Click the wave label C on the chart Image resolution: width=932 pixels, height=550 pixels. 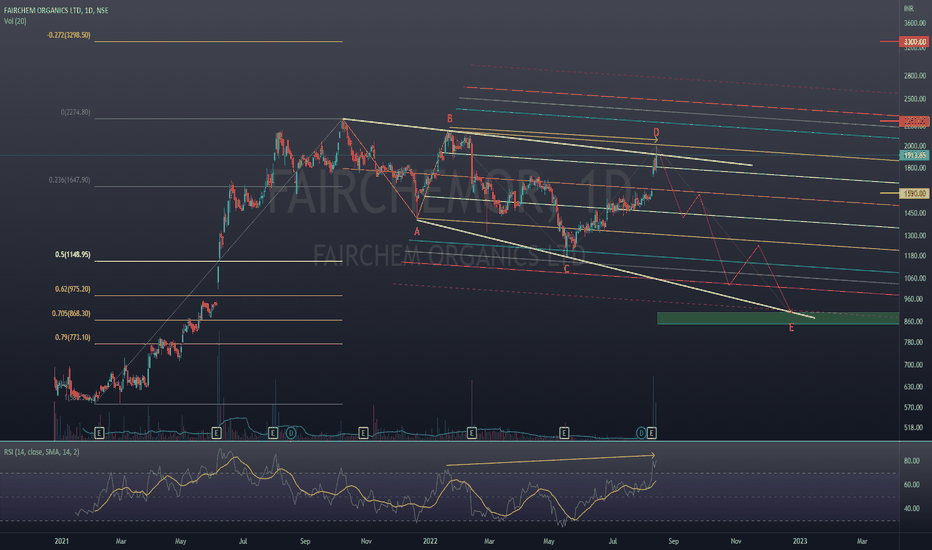tap(566, 269)
